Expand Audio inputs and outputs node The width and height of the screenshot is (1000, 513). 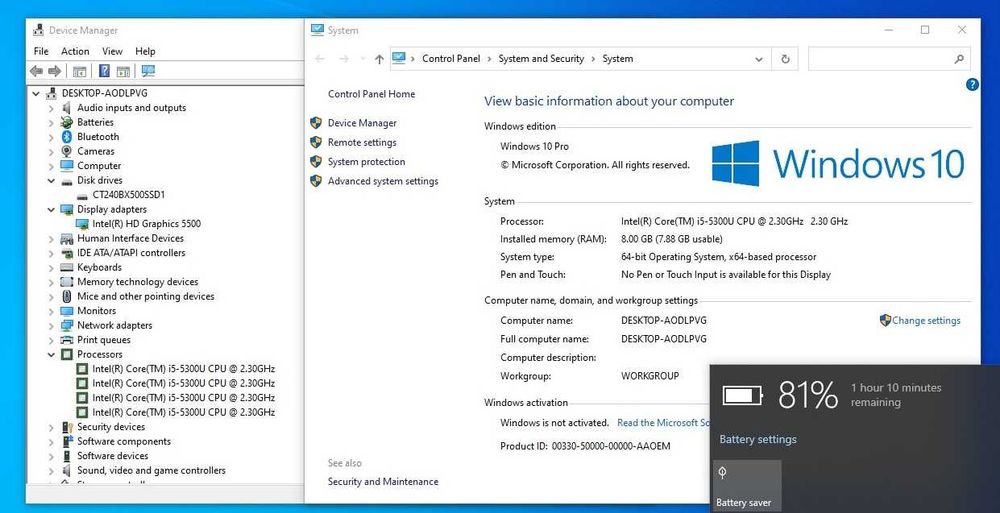51,108
